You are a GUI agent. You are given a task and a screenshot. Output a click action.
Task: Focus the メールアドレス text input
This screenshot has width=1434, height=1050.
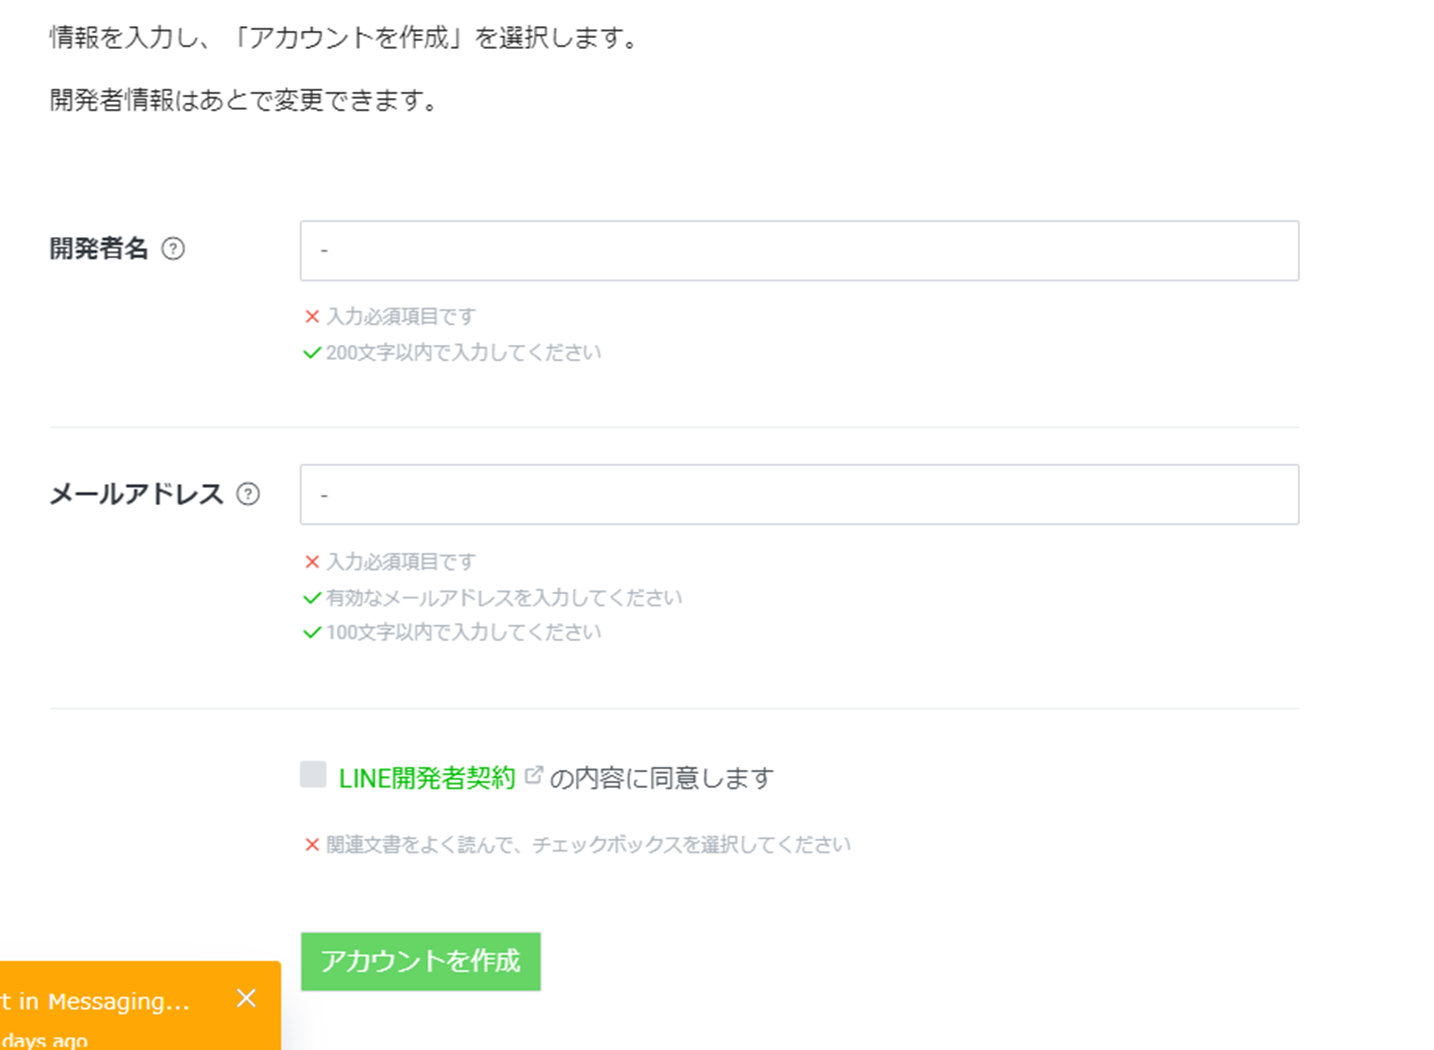tap(798, 495)
